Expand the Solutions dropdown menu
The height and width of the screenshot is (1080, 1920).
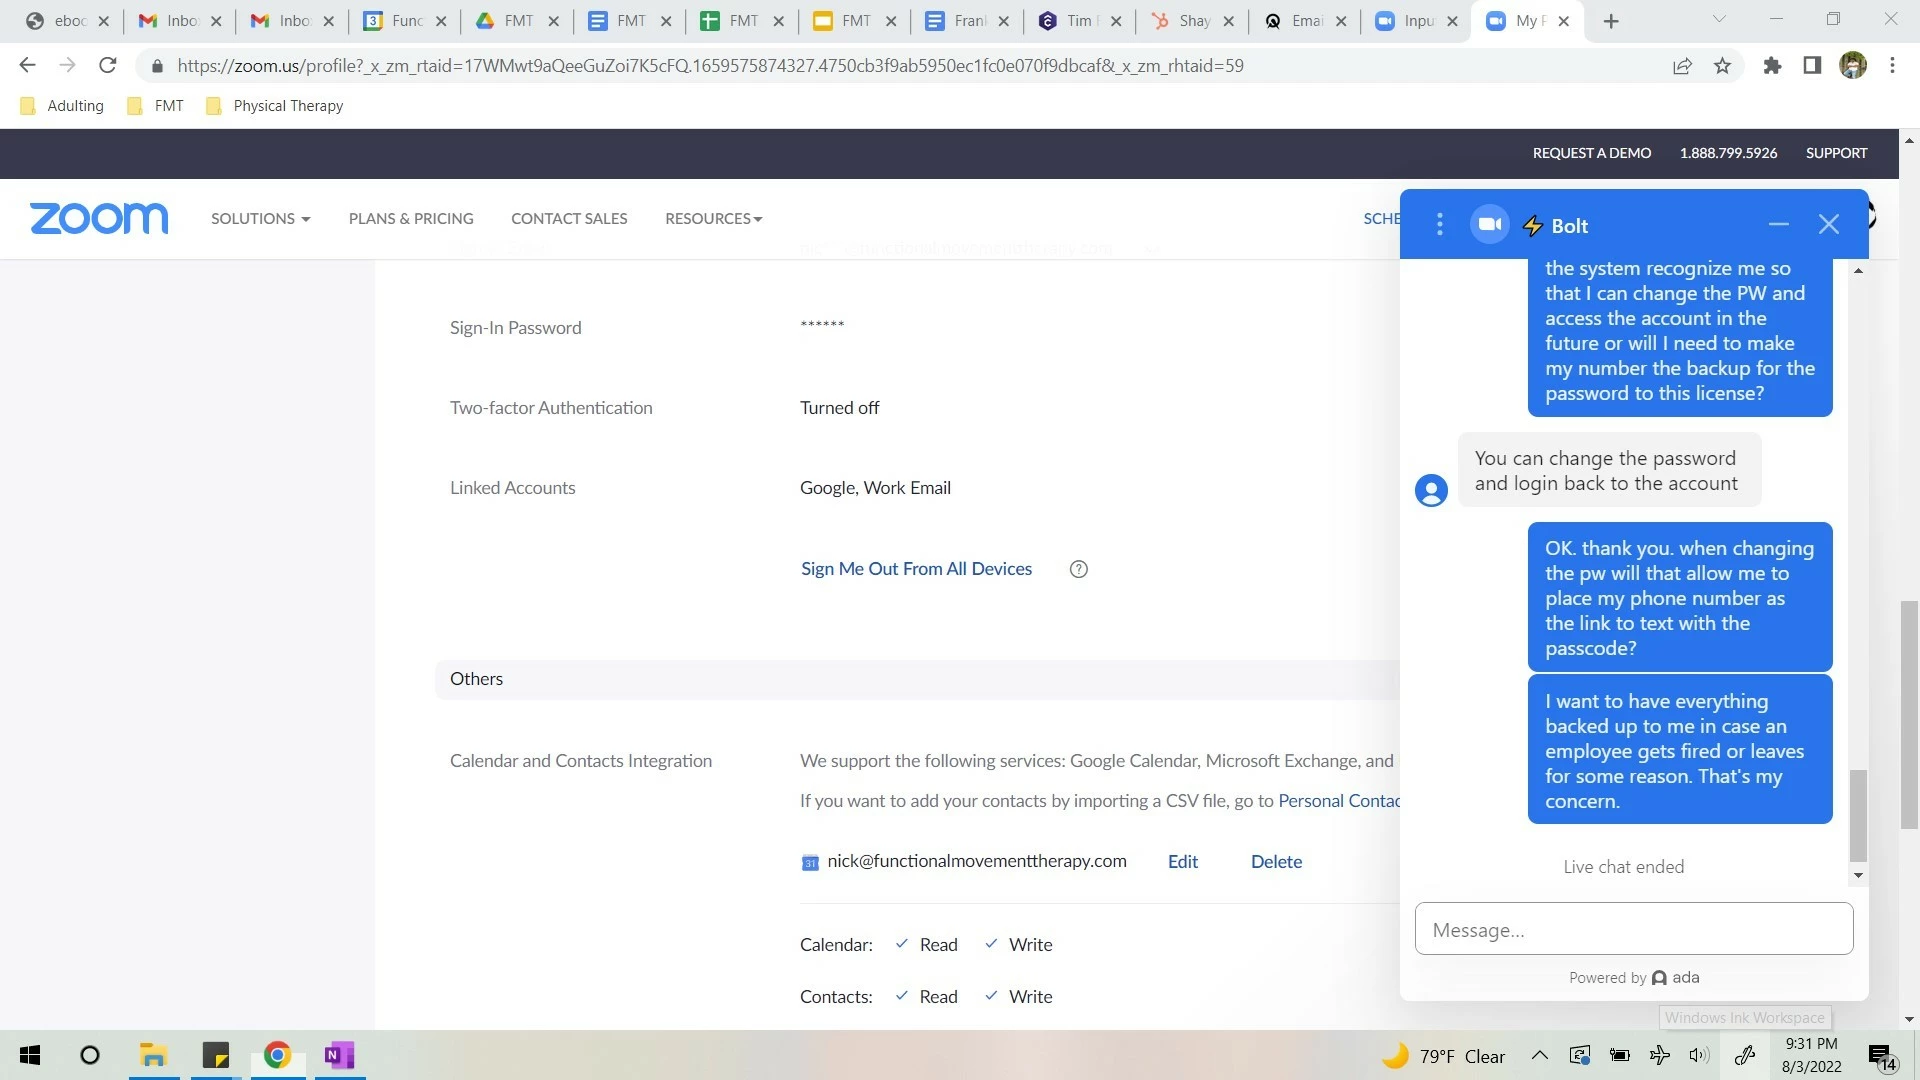tap(260, 218)
